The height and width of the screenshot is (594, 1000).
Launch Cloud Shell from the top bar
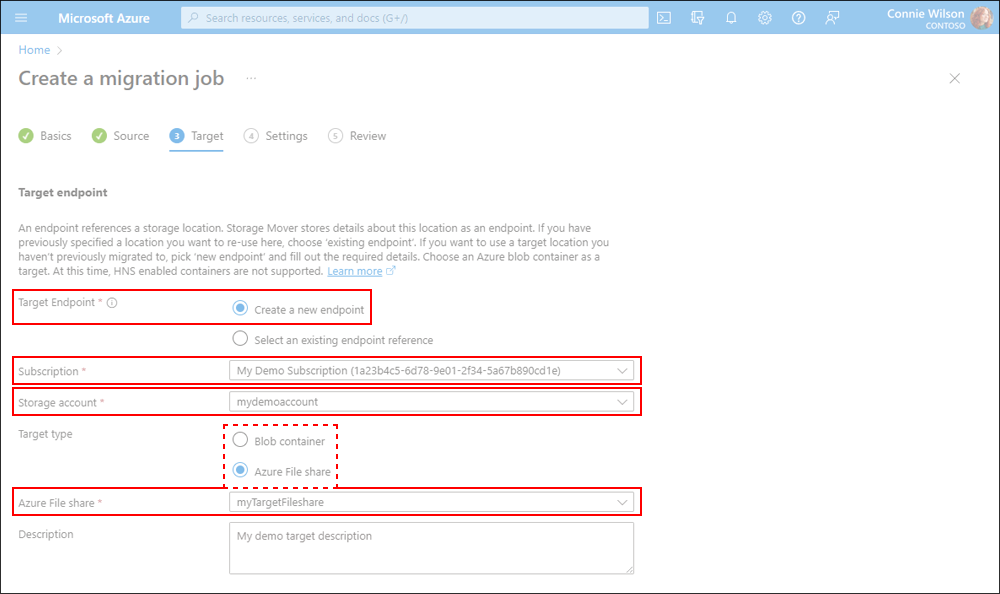[x=664, y=18]
